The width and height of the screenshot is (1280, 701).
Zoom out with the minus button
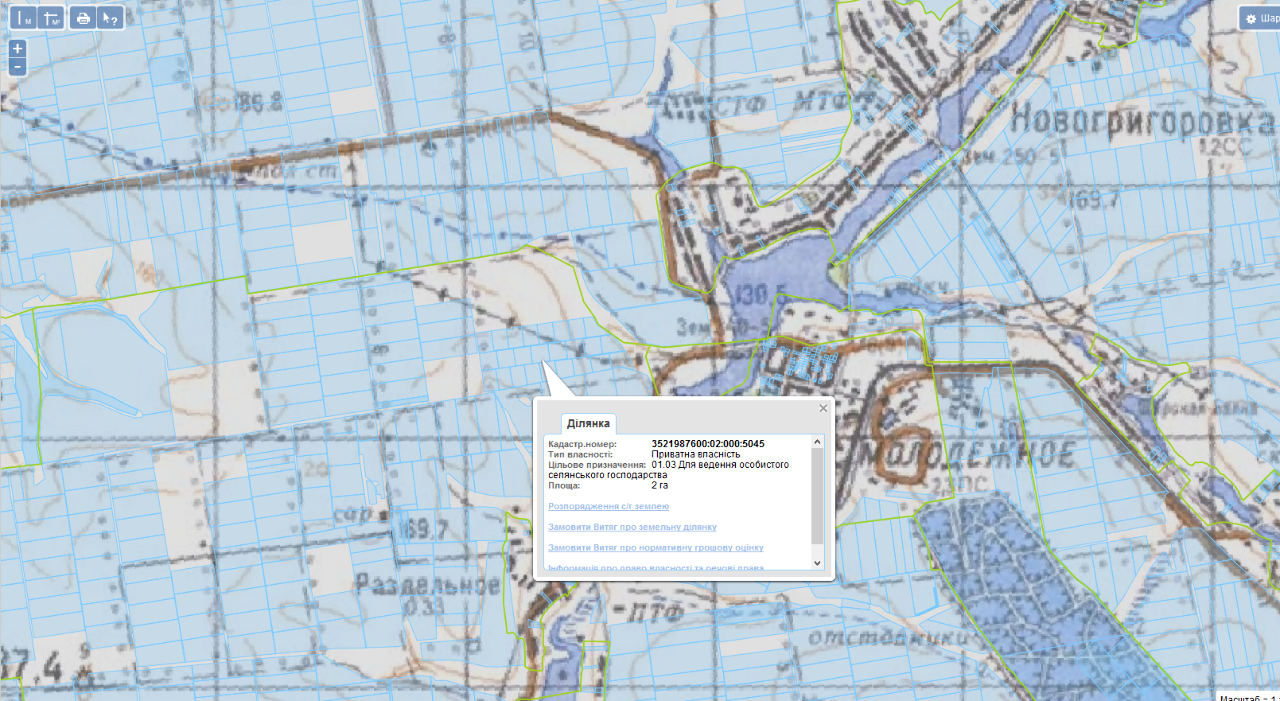coord(18,67)
